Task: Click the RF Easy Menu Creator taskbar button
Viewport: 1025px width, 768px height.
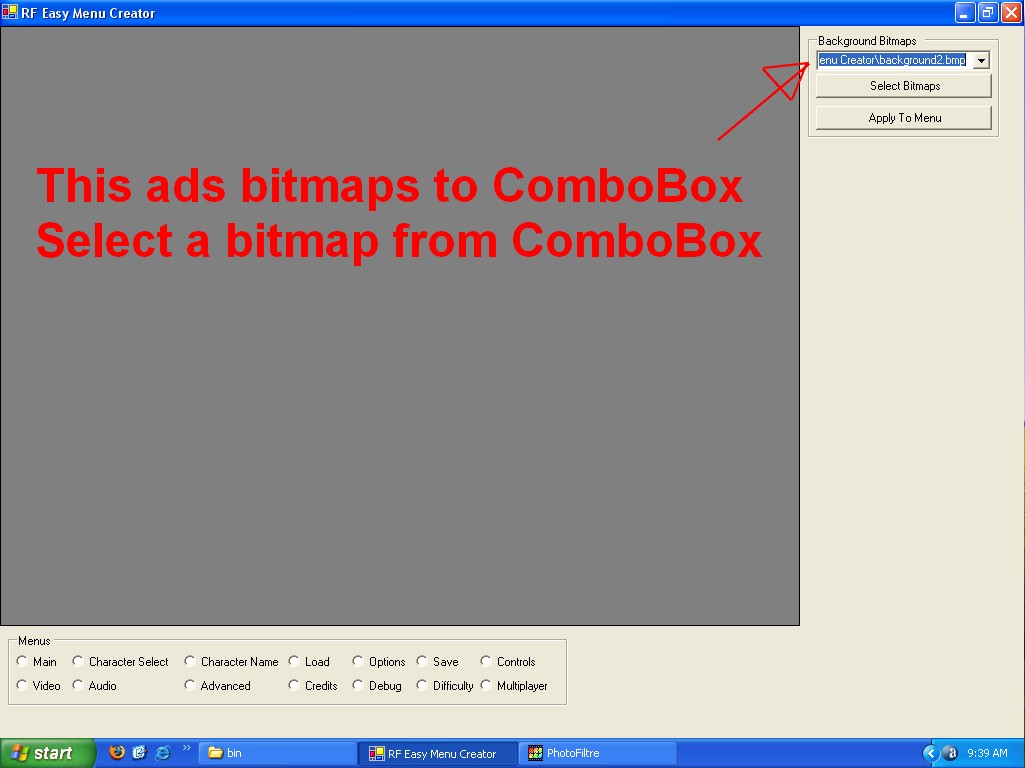Action: tap(436, 753)
